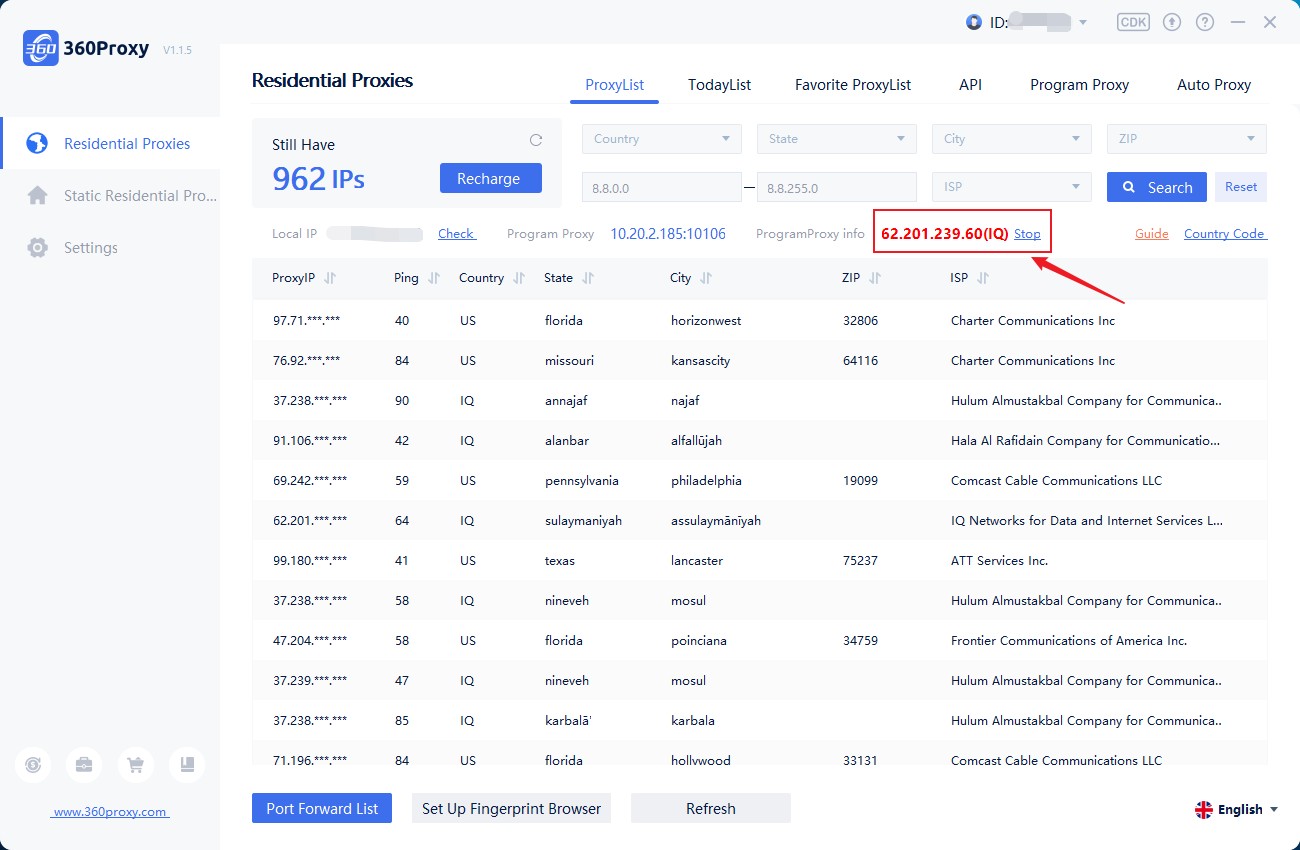1300x850 pixels.
Task: Switch to the ProxyList tab
Action: click(615, 85)
